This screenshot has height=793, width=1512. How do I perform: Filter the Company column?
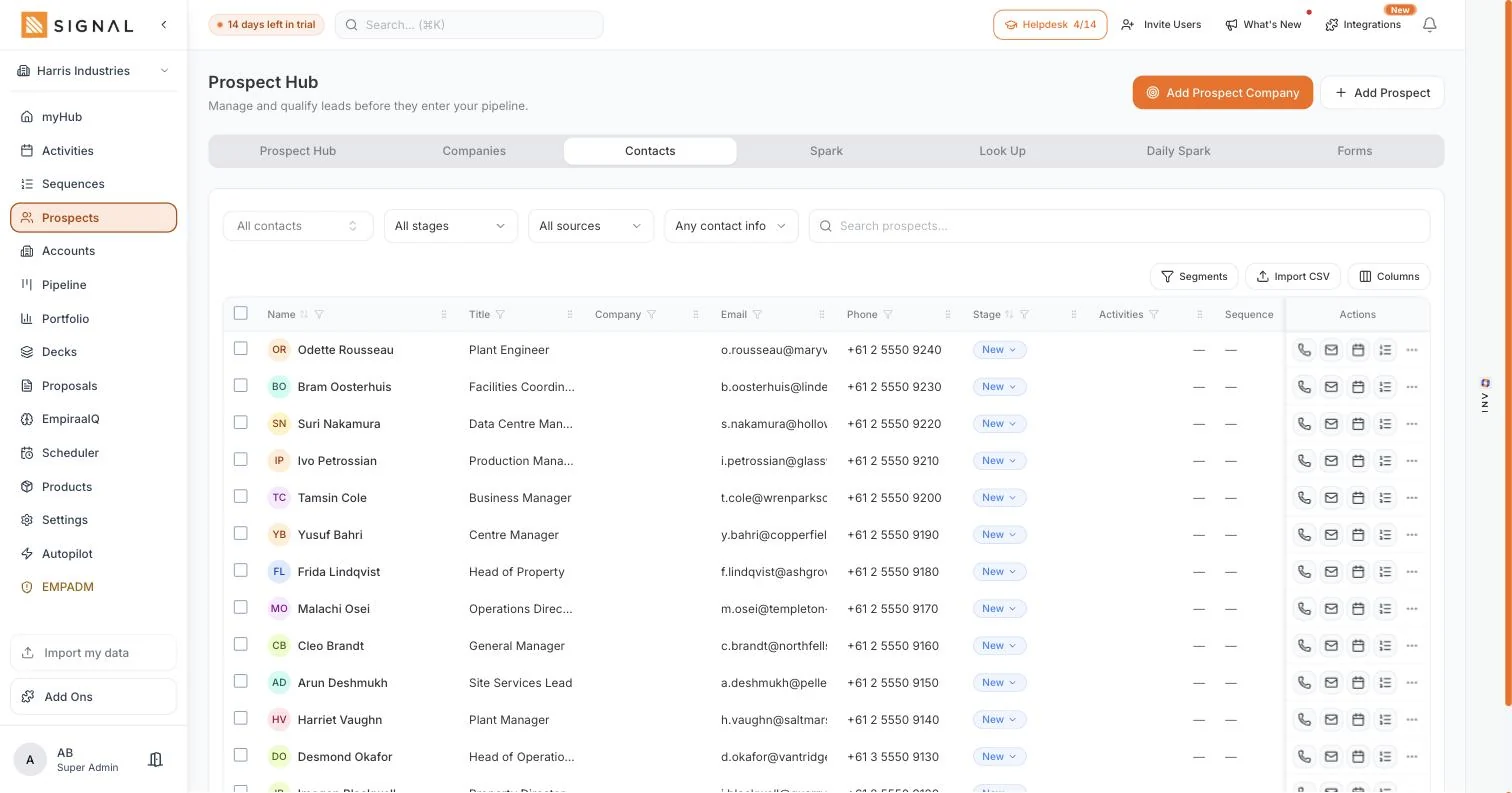point(651,315)
